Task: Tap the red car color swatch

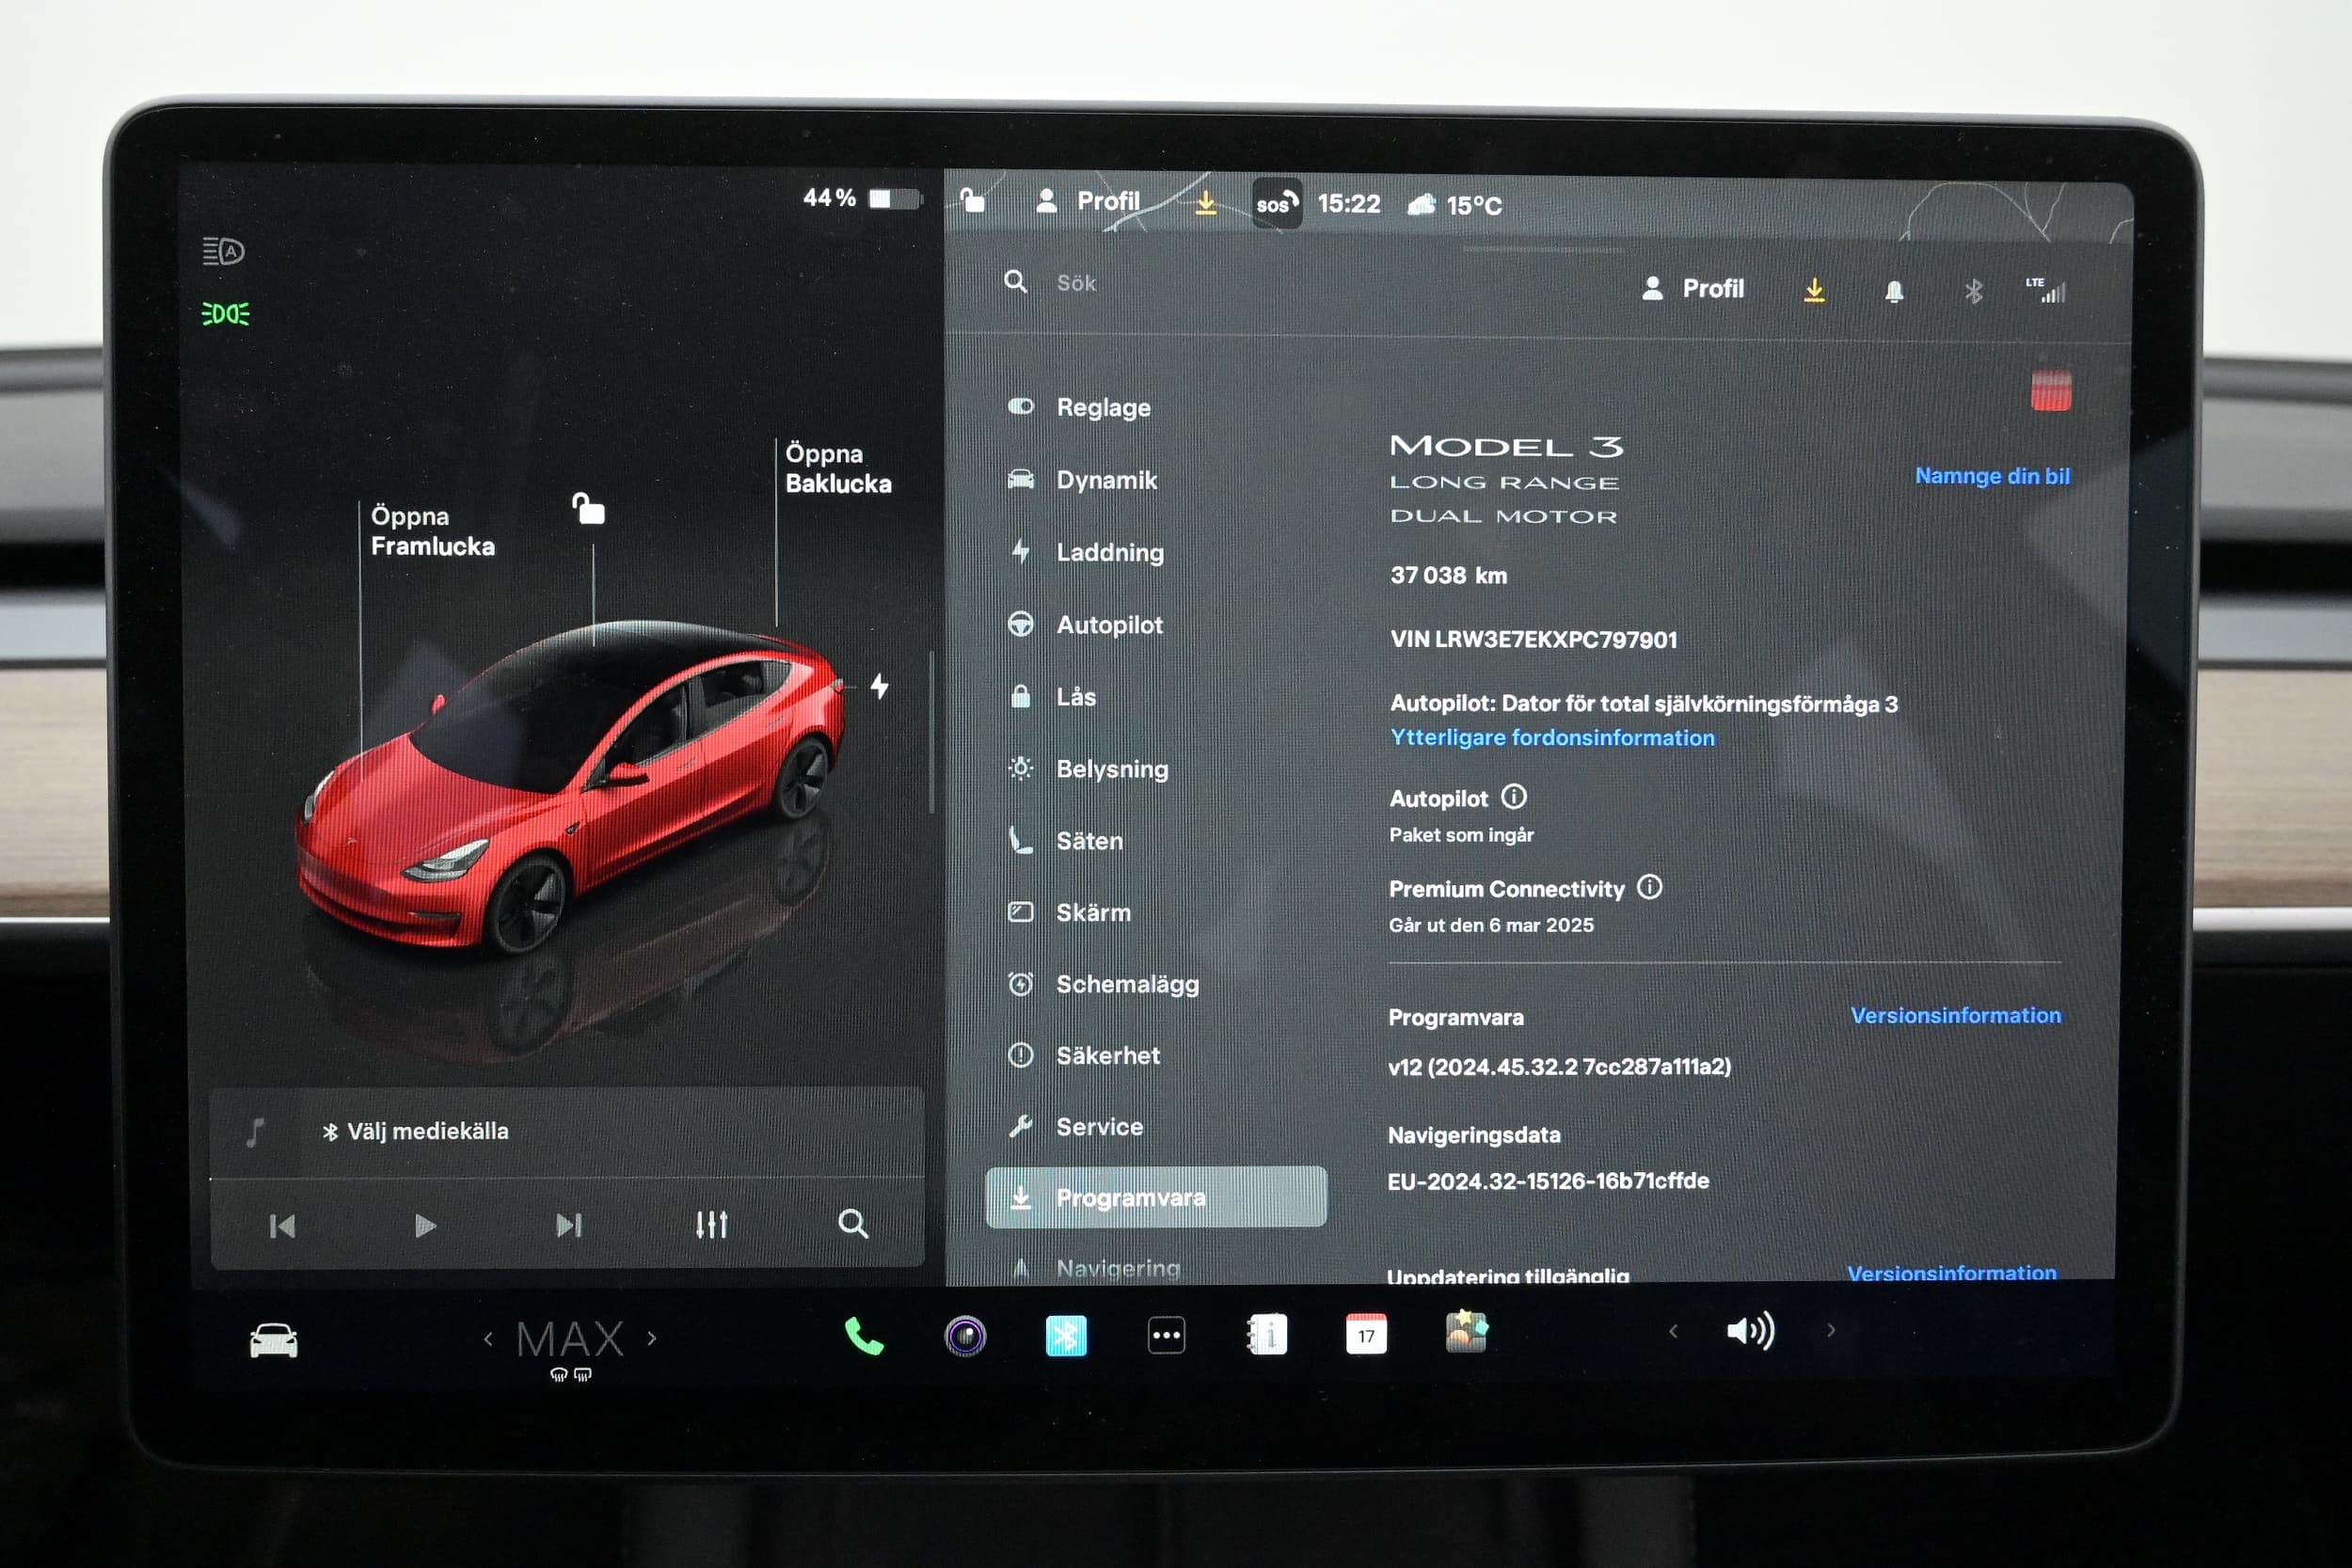Action: coord(2050,391)
